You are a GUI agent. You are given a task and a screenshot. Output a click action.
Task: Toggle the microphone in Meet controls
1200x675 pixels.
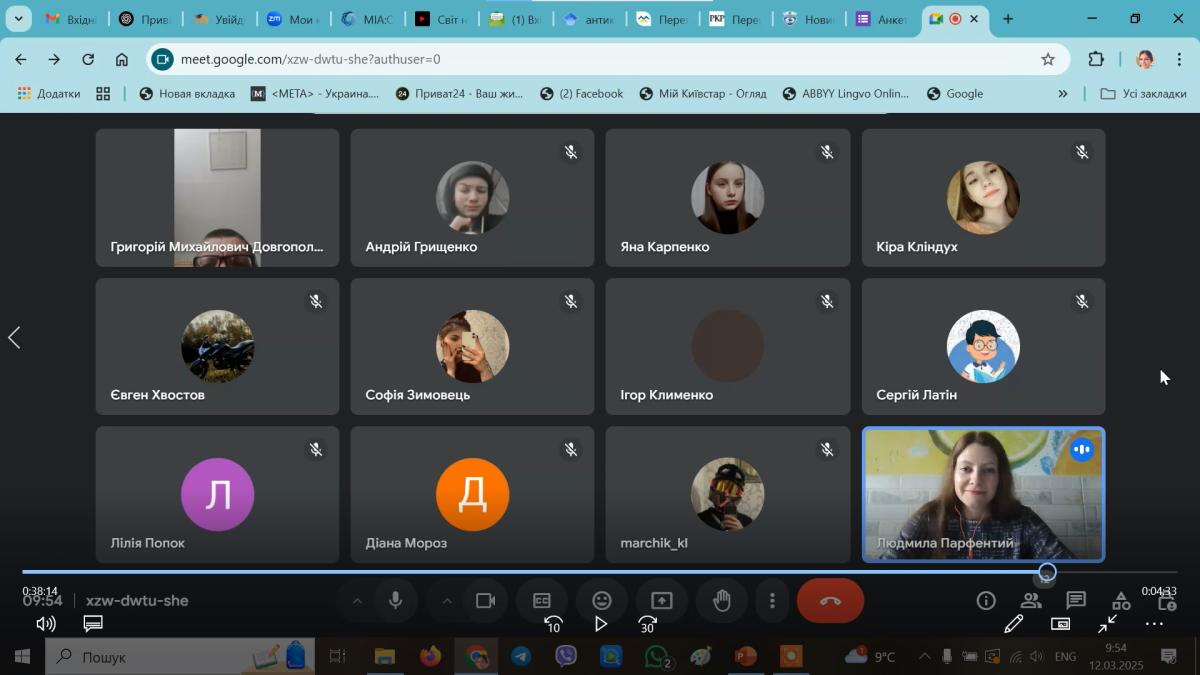[x=396, y=601]
